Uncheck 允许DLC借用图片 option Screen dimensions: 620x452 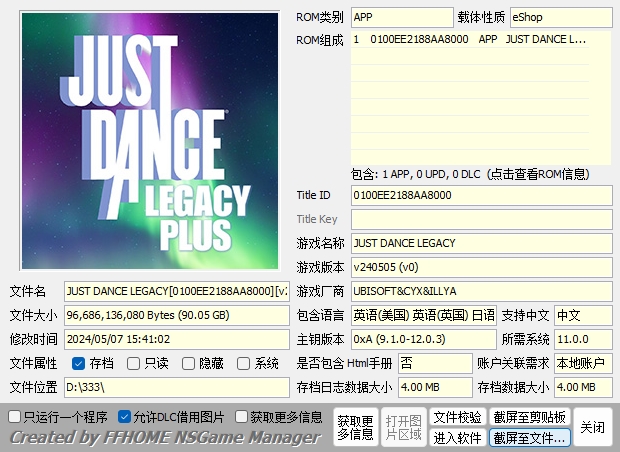pos(124,416)
